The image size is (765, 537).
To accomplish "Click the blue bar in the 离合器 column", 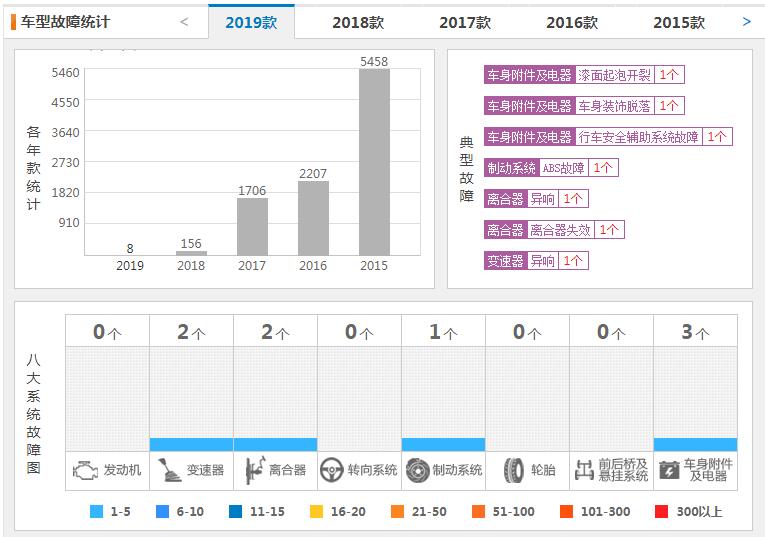I will click(275, 444).
